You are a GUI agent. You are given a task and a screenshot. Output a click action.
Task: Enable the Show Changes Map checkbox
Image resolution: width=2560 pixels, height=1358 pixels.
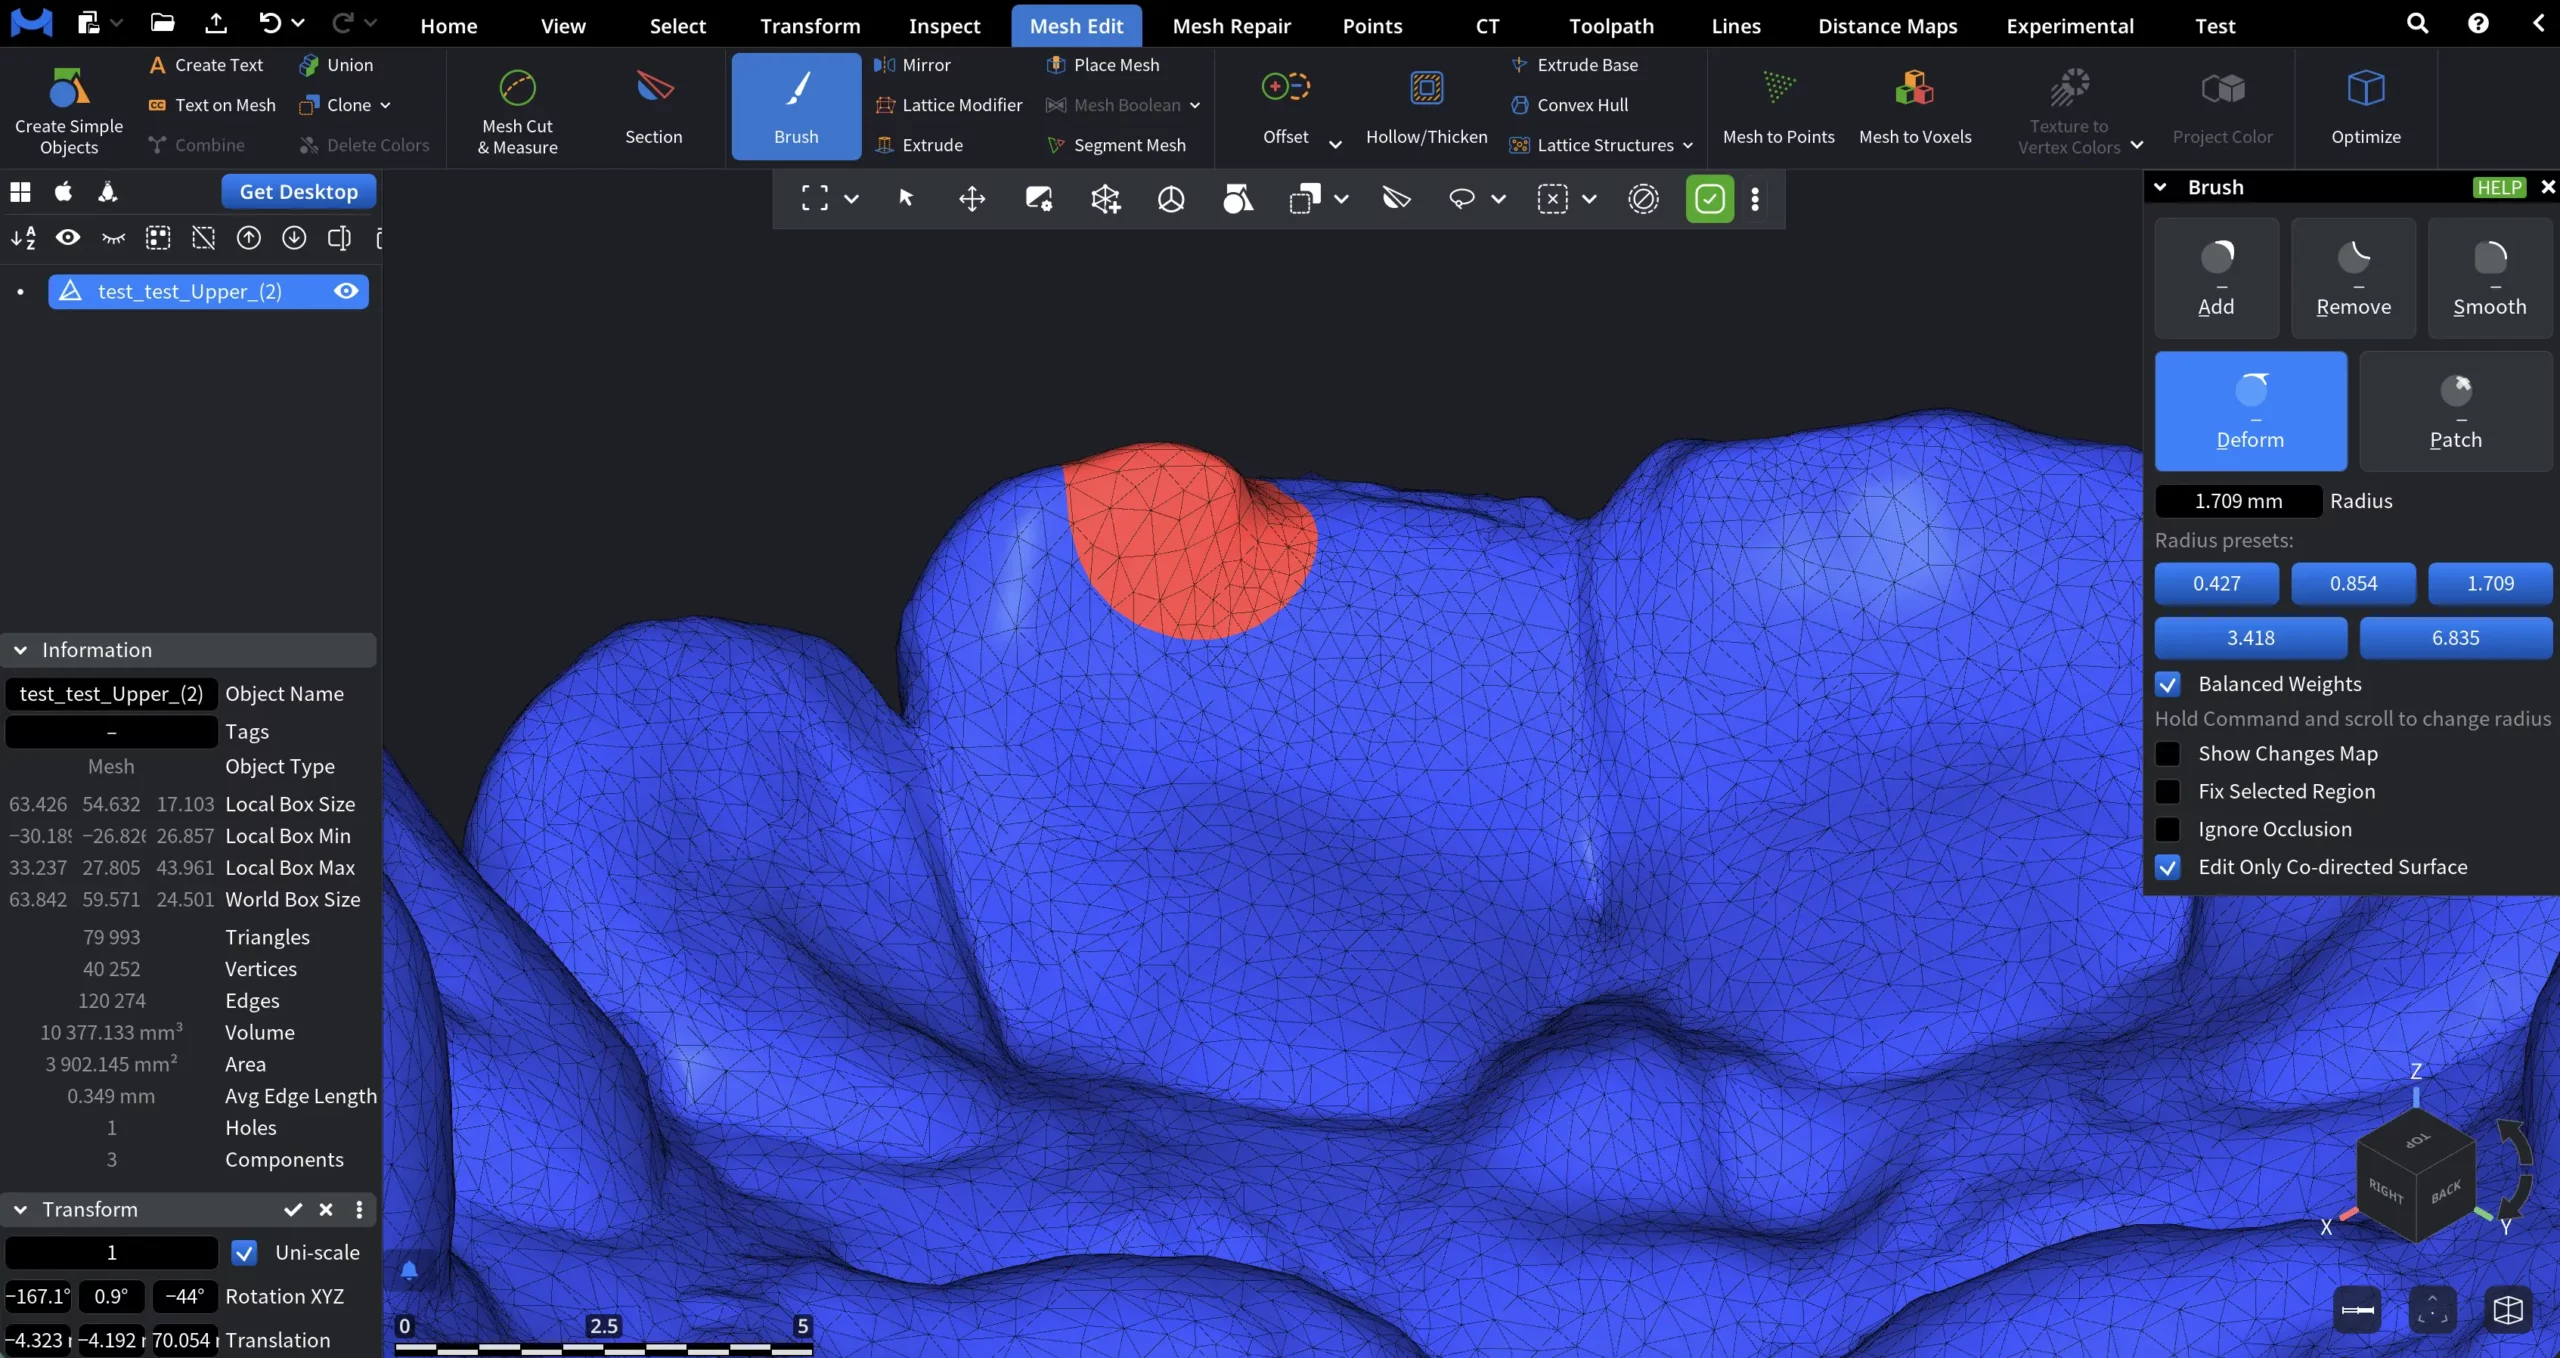2167,753
